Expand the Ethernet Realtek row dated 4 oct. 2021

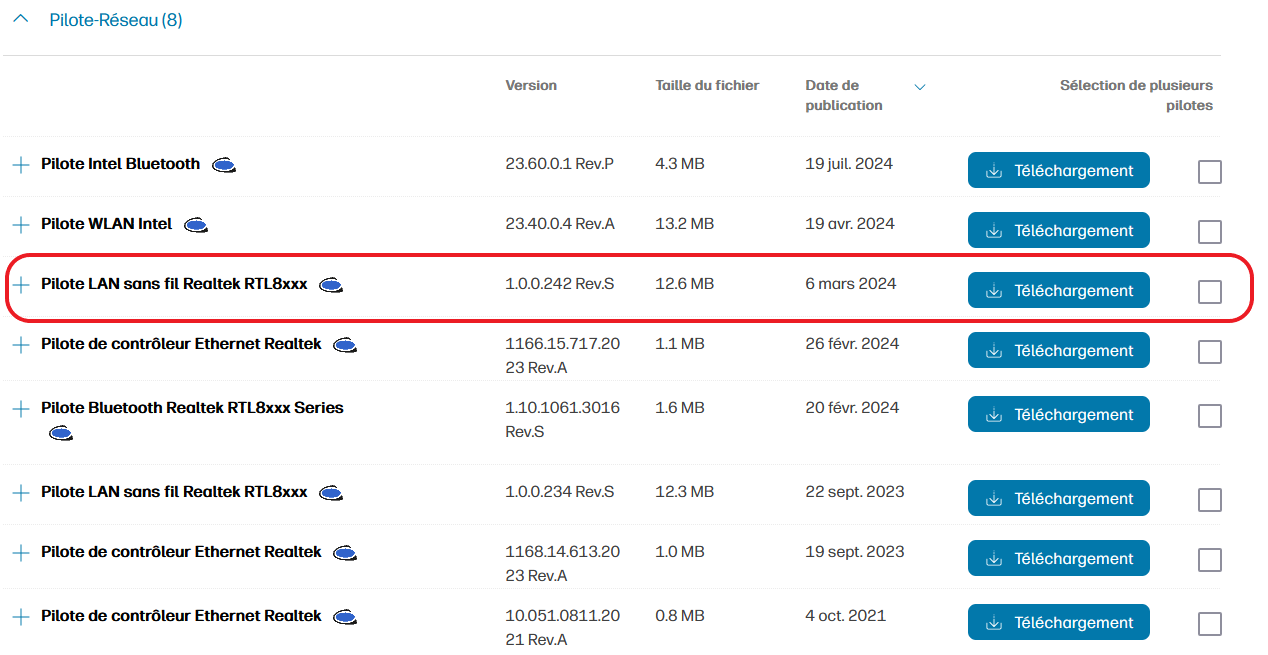tap(20, 616)
